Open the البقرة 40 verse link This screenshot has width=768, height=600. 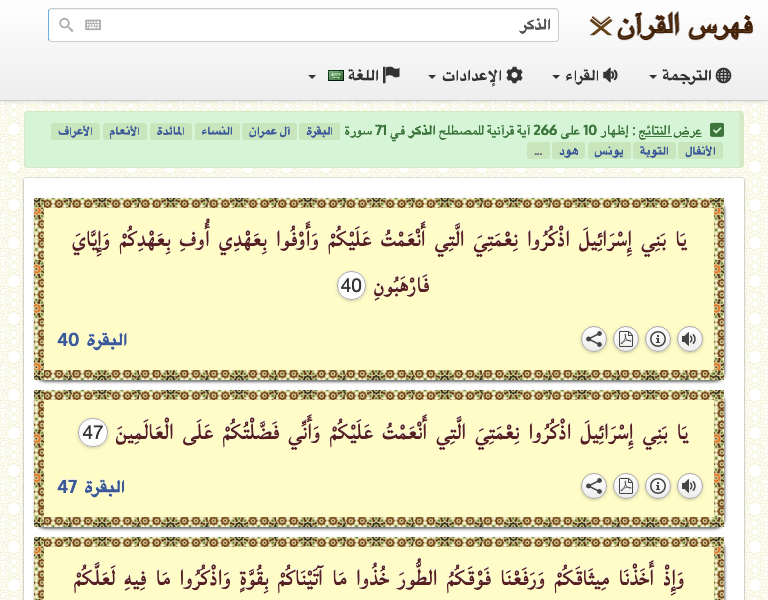92,340
